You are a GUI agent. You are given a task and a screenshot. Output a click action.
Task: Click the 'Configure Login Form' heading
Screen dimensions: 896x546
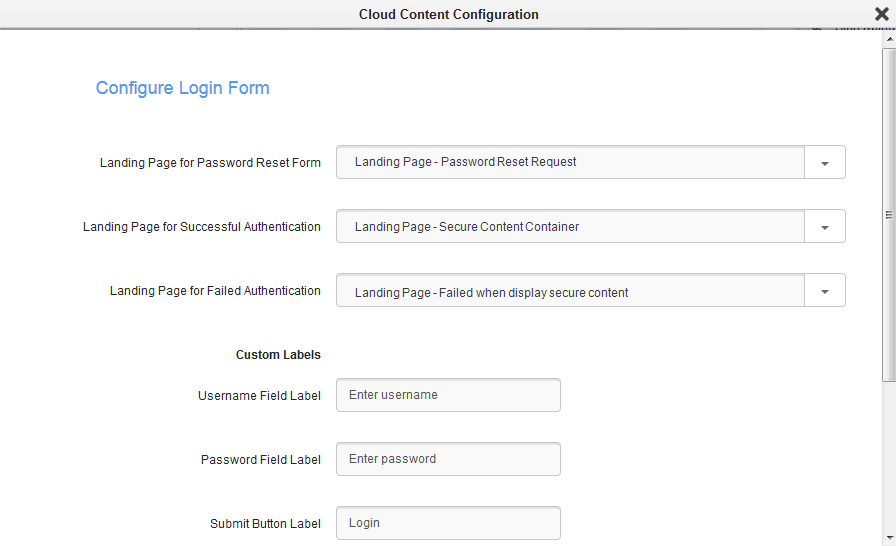point(183,88)
